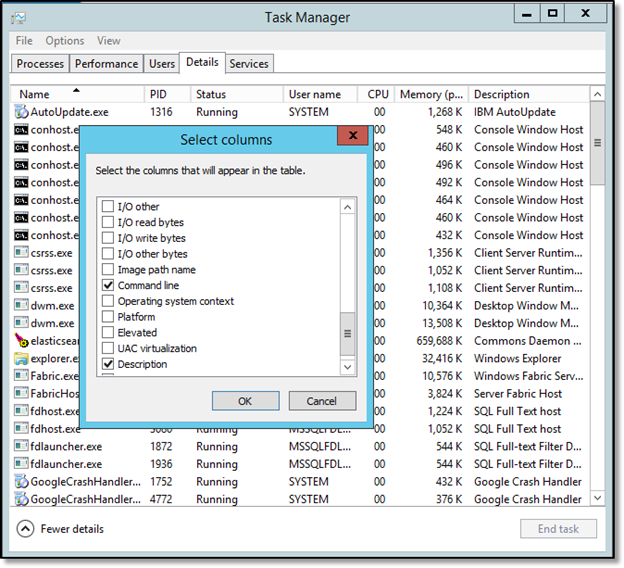Check the Elevated column checkbox

point(108,332)
